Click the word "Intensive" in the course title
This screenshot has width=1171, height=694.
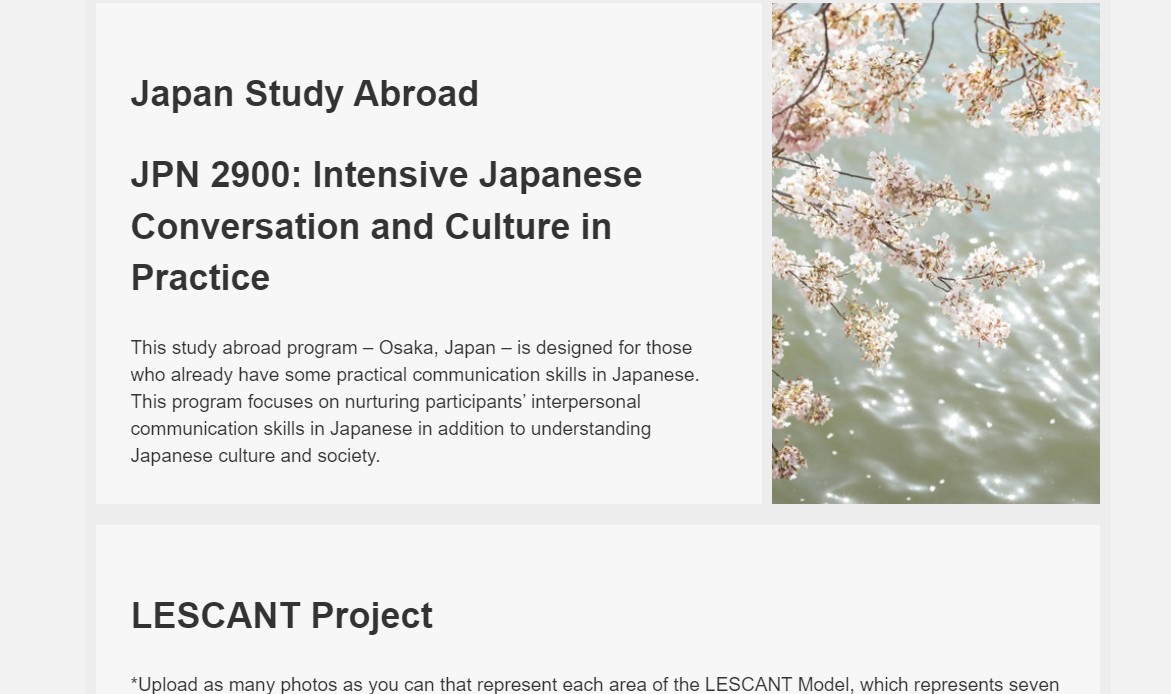[390, 175]
